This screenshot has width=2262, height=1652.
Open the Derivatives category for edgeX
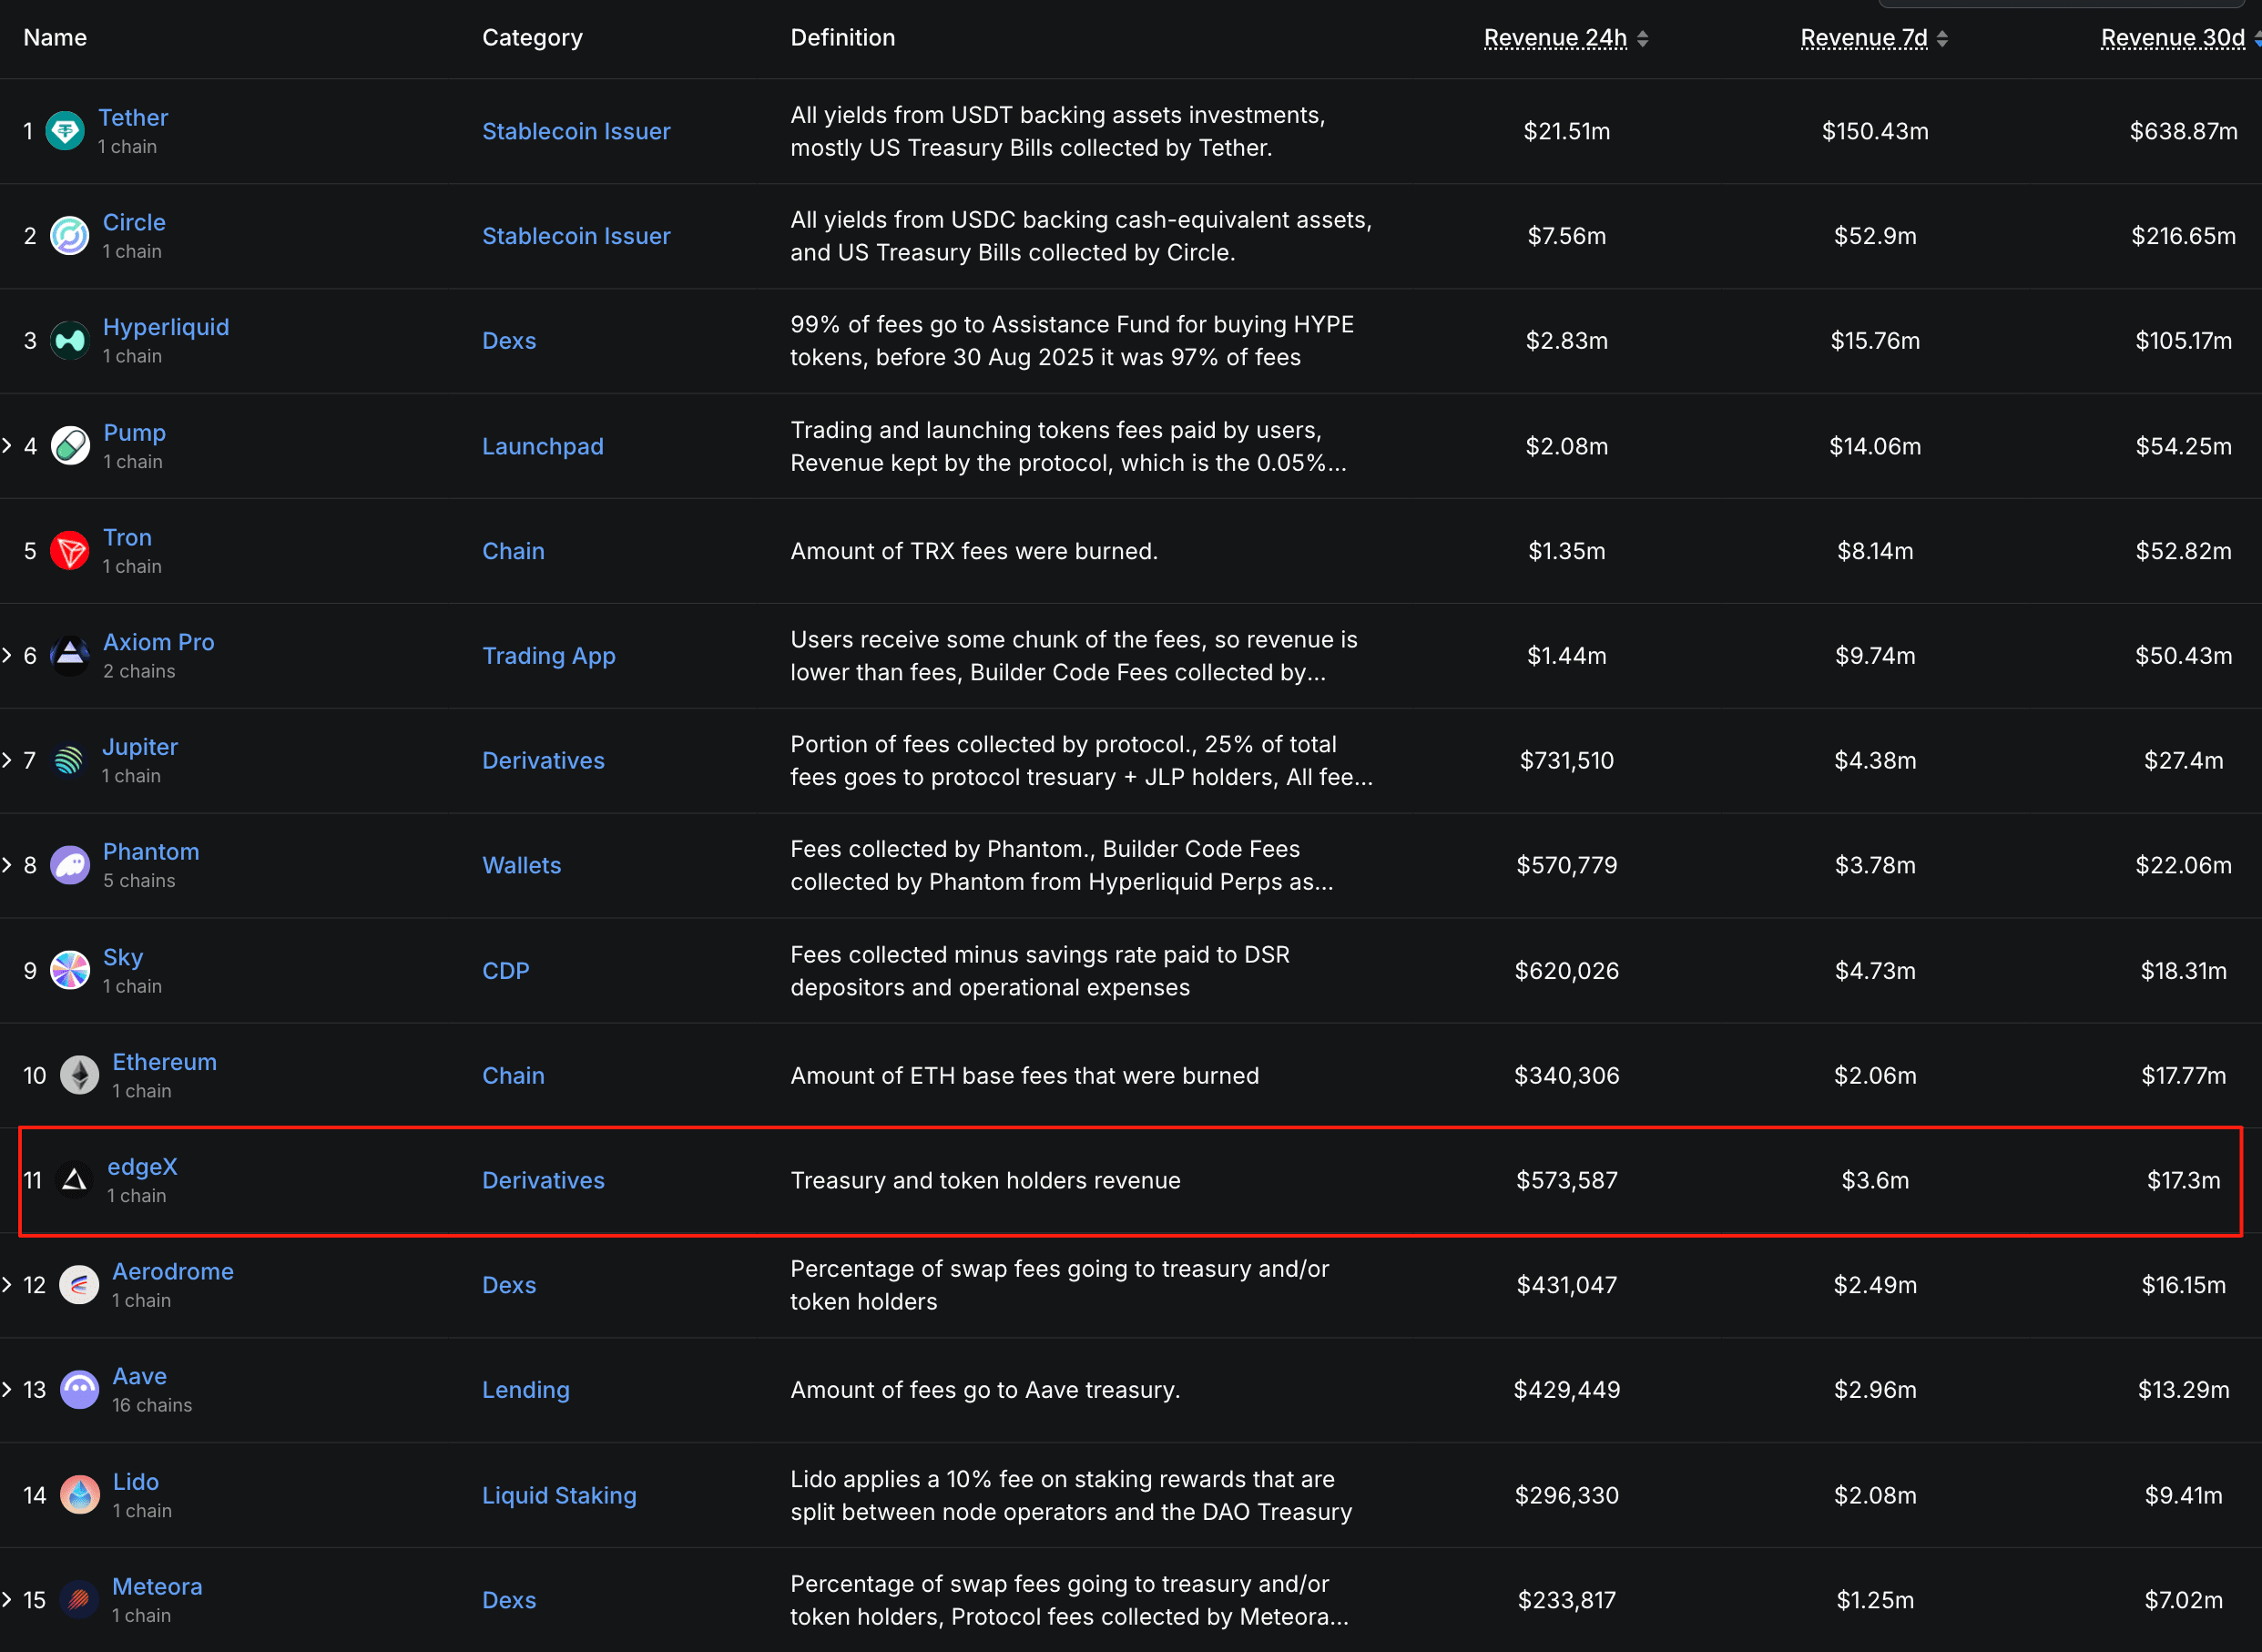pos(543,1181)
